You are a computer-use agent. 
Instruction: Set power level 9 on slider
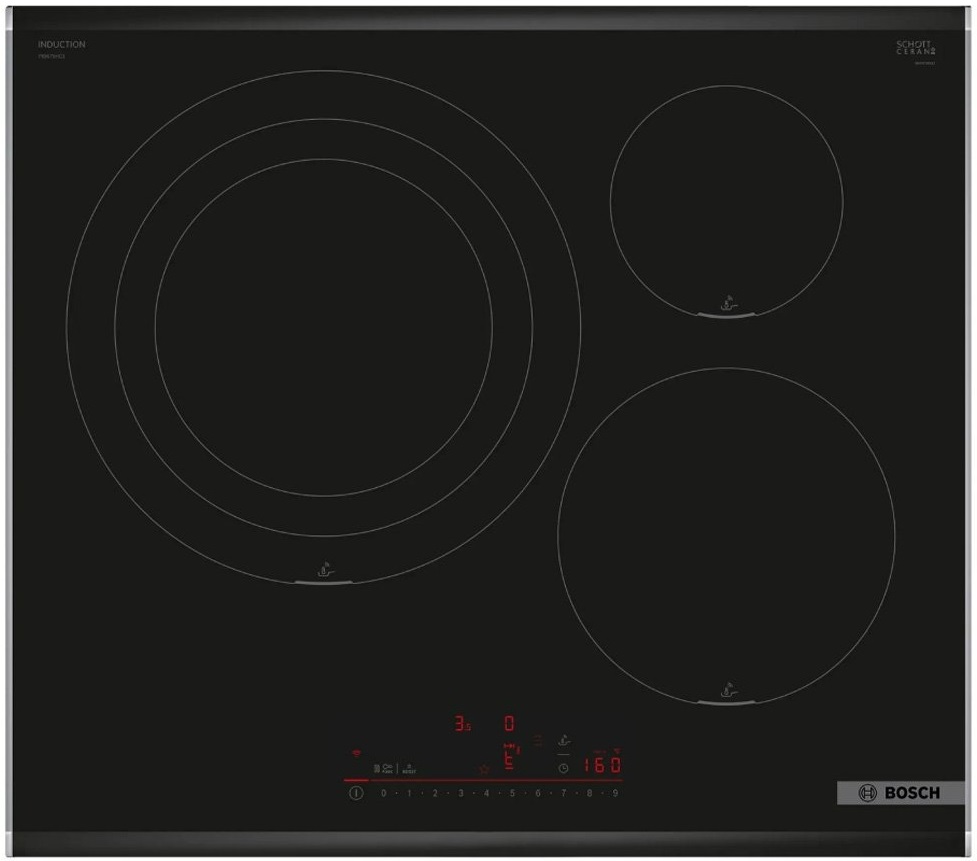pyautogui.click(x=615, y=793)
